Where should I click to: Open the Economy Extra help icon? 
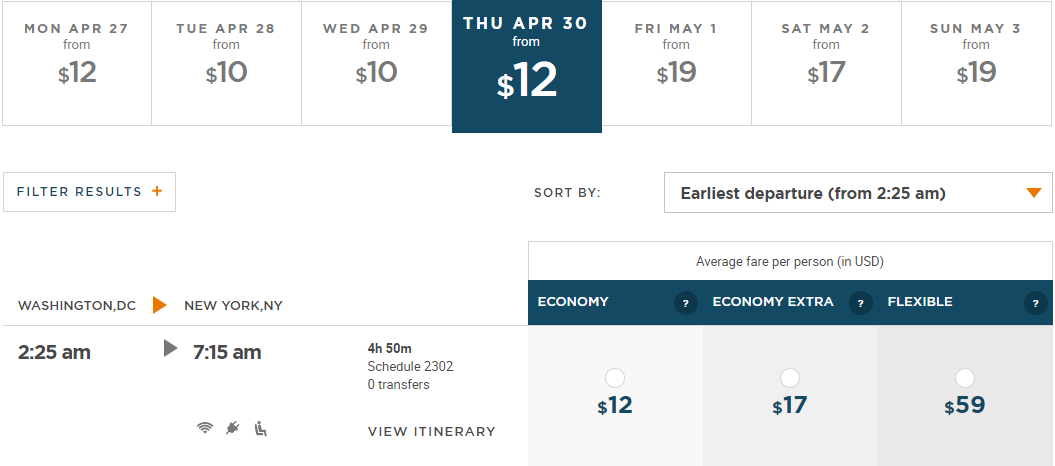pos(860,303)
